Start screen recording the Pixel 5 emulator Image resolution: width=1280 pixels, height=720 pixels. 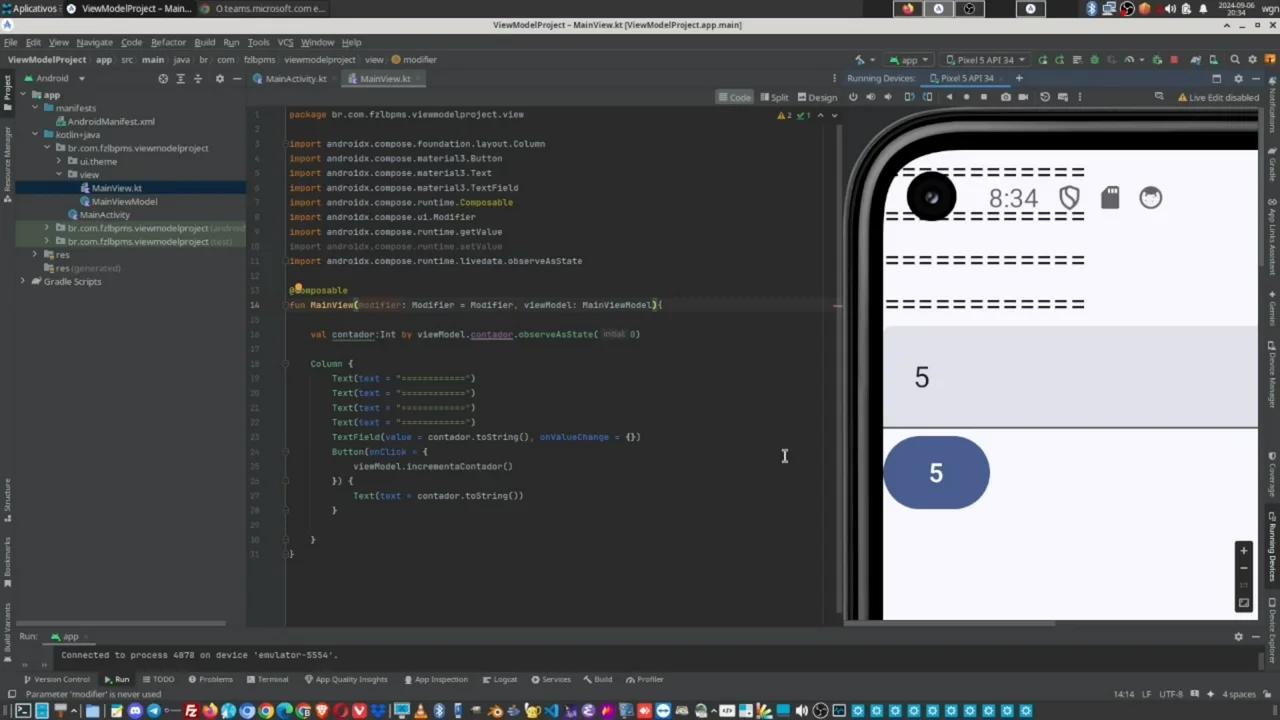[1024, 97]
